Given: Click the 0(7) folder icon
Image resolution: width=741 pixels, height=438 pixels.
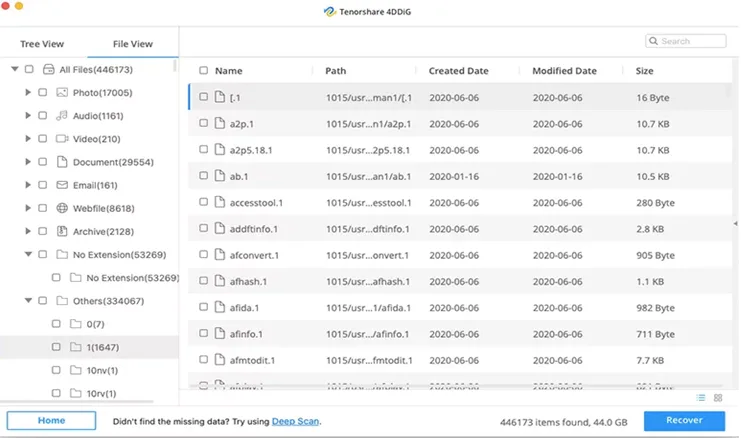Looking at the screenshot, I should [x=76, y=324].
